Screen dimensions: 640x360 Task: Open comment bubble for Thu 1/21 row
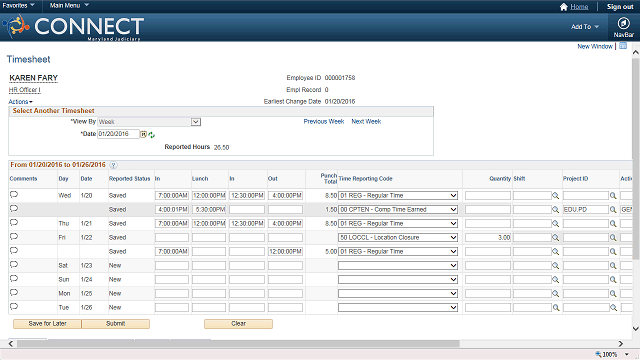[x=14, y=223]
